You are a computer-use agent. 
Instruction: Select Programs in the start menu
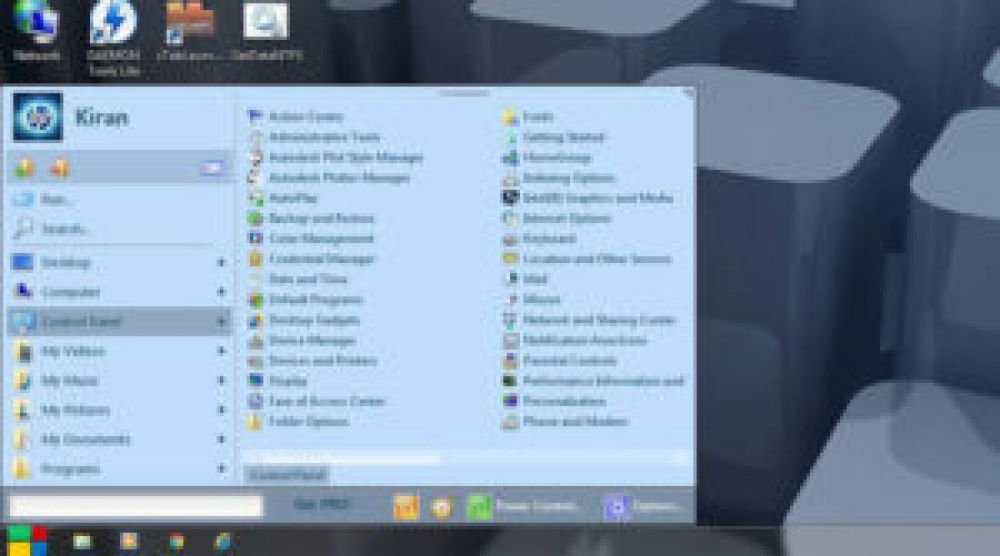click(x=119, y=469)
